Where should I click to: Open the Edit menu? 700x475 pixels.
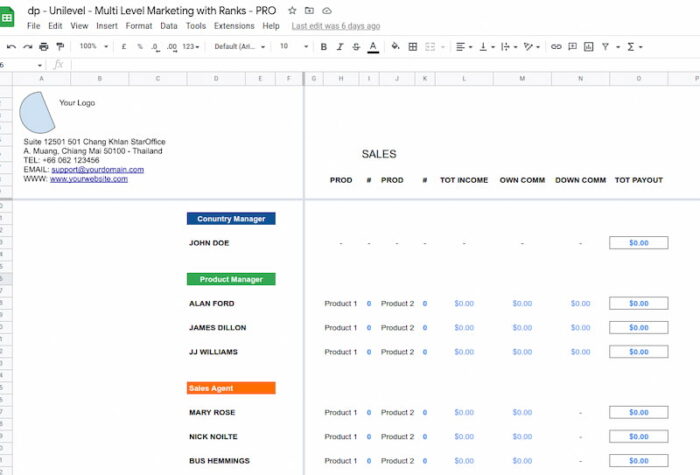point(55,26)
